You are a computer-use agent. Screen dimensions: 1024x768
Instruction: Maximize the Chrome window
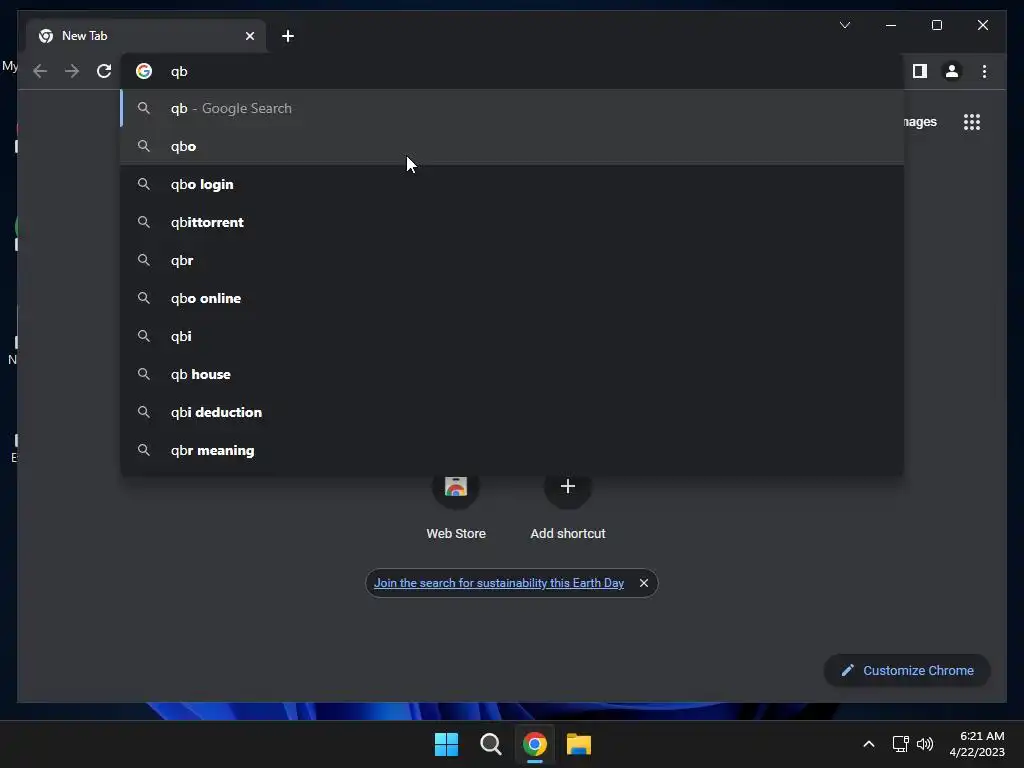pyautogui.click(x=936, y=25)
